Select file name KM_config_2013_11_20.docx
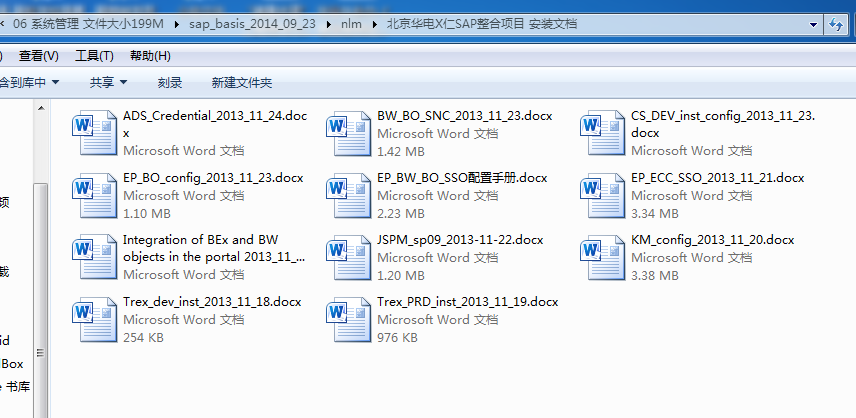Screen dimensions: 856x418 point(712,240)
